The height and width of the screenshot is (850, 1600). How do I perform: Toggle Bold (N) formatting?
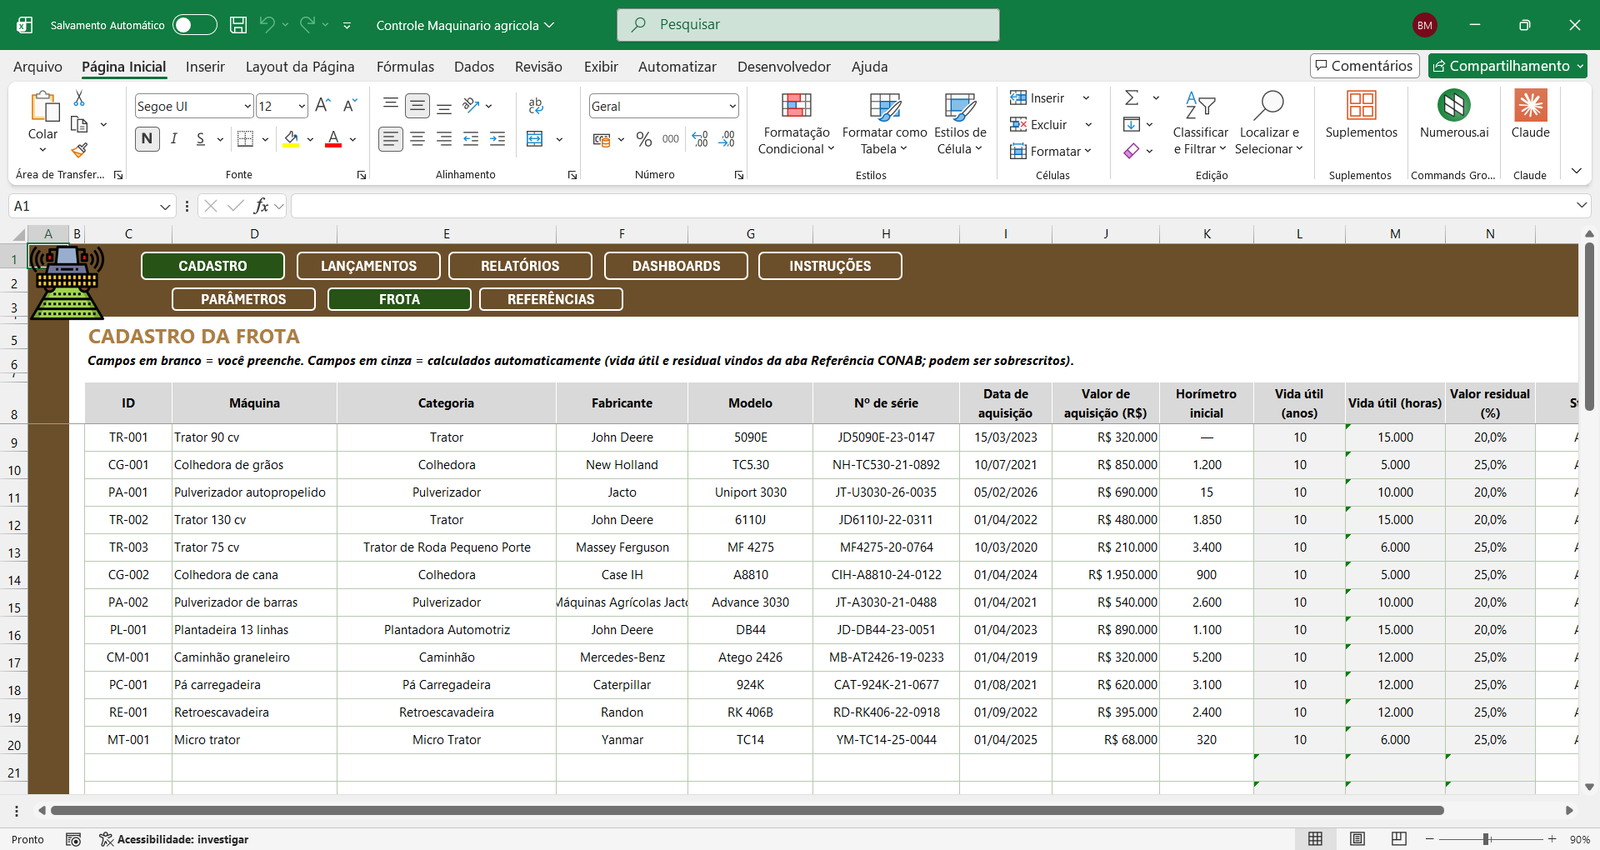tap(147, 139)
